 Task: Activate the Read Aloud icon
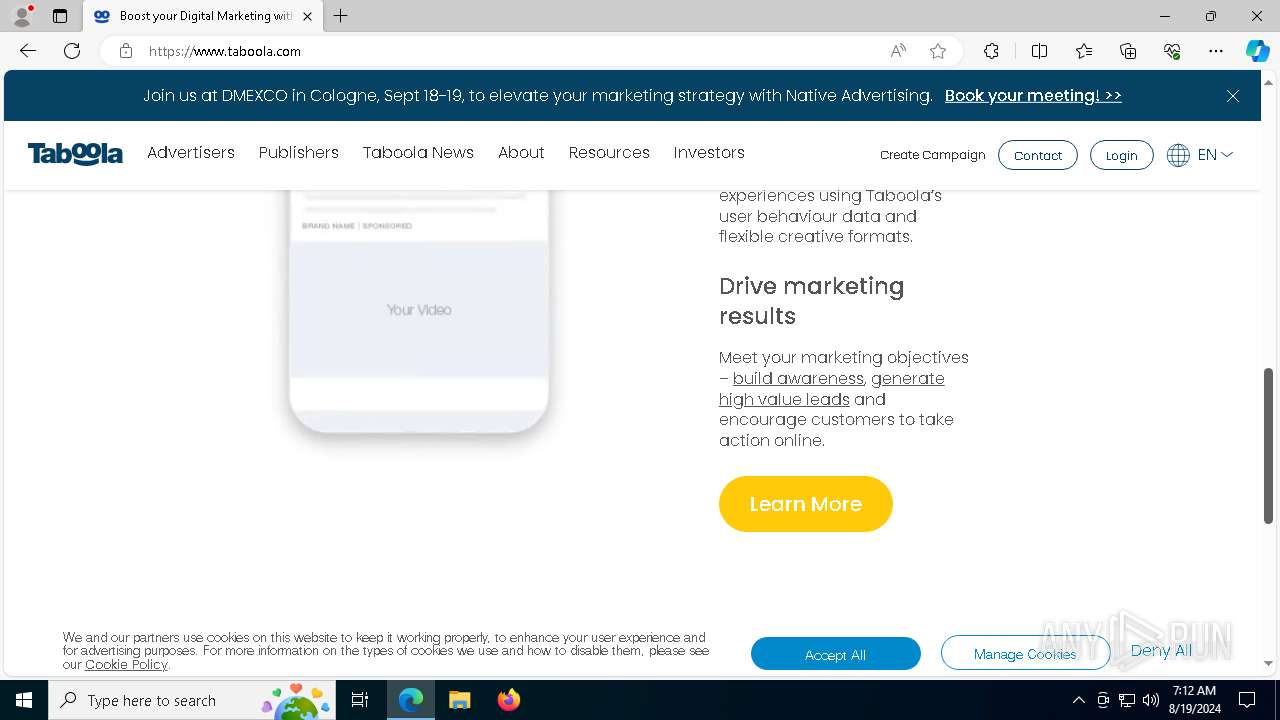898,51
